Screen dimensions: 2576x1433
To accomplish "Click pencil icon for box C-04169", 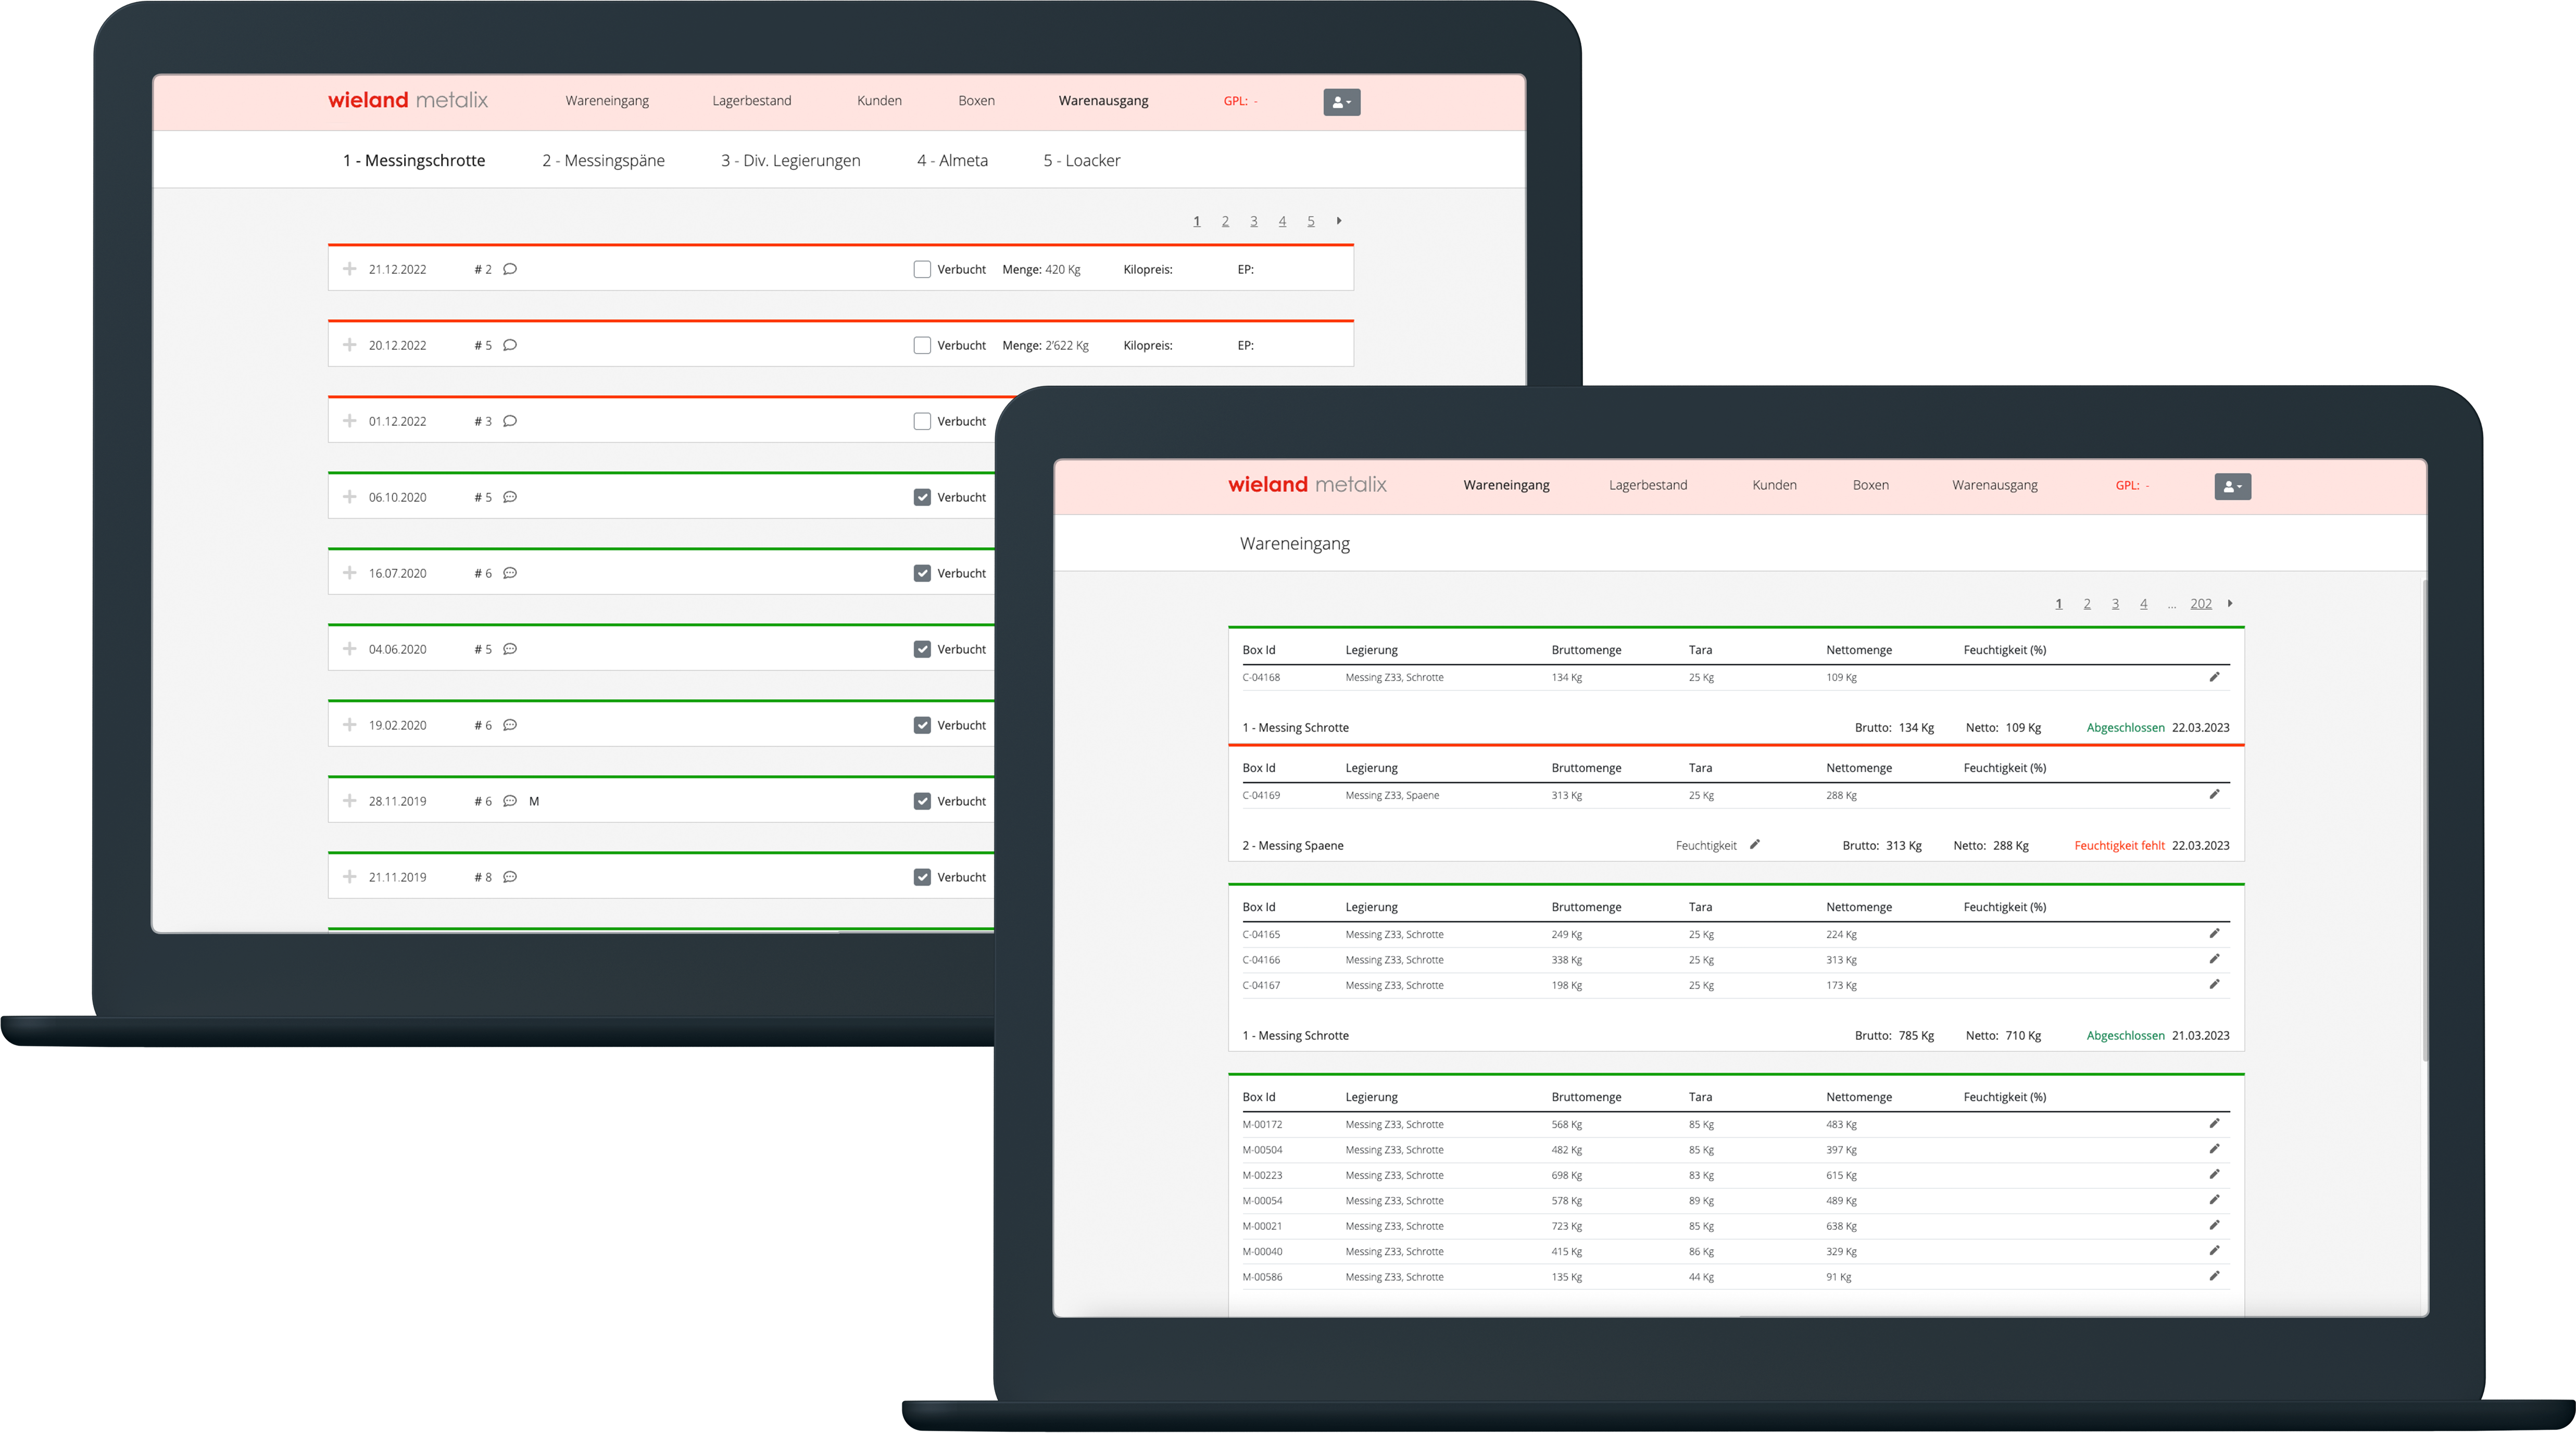I will (2214, 795).
